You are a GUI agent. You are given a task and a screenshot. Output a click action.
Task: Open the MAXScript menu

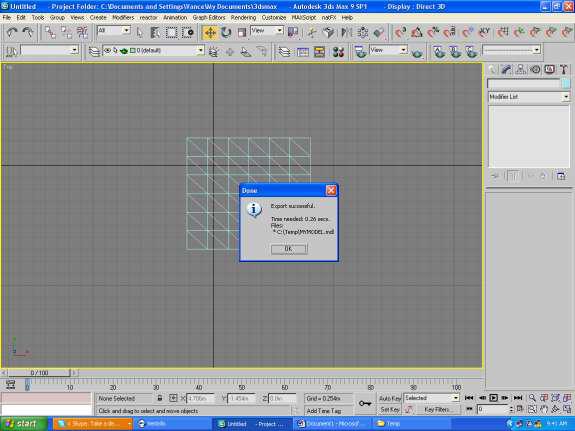tap(304, 17)
